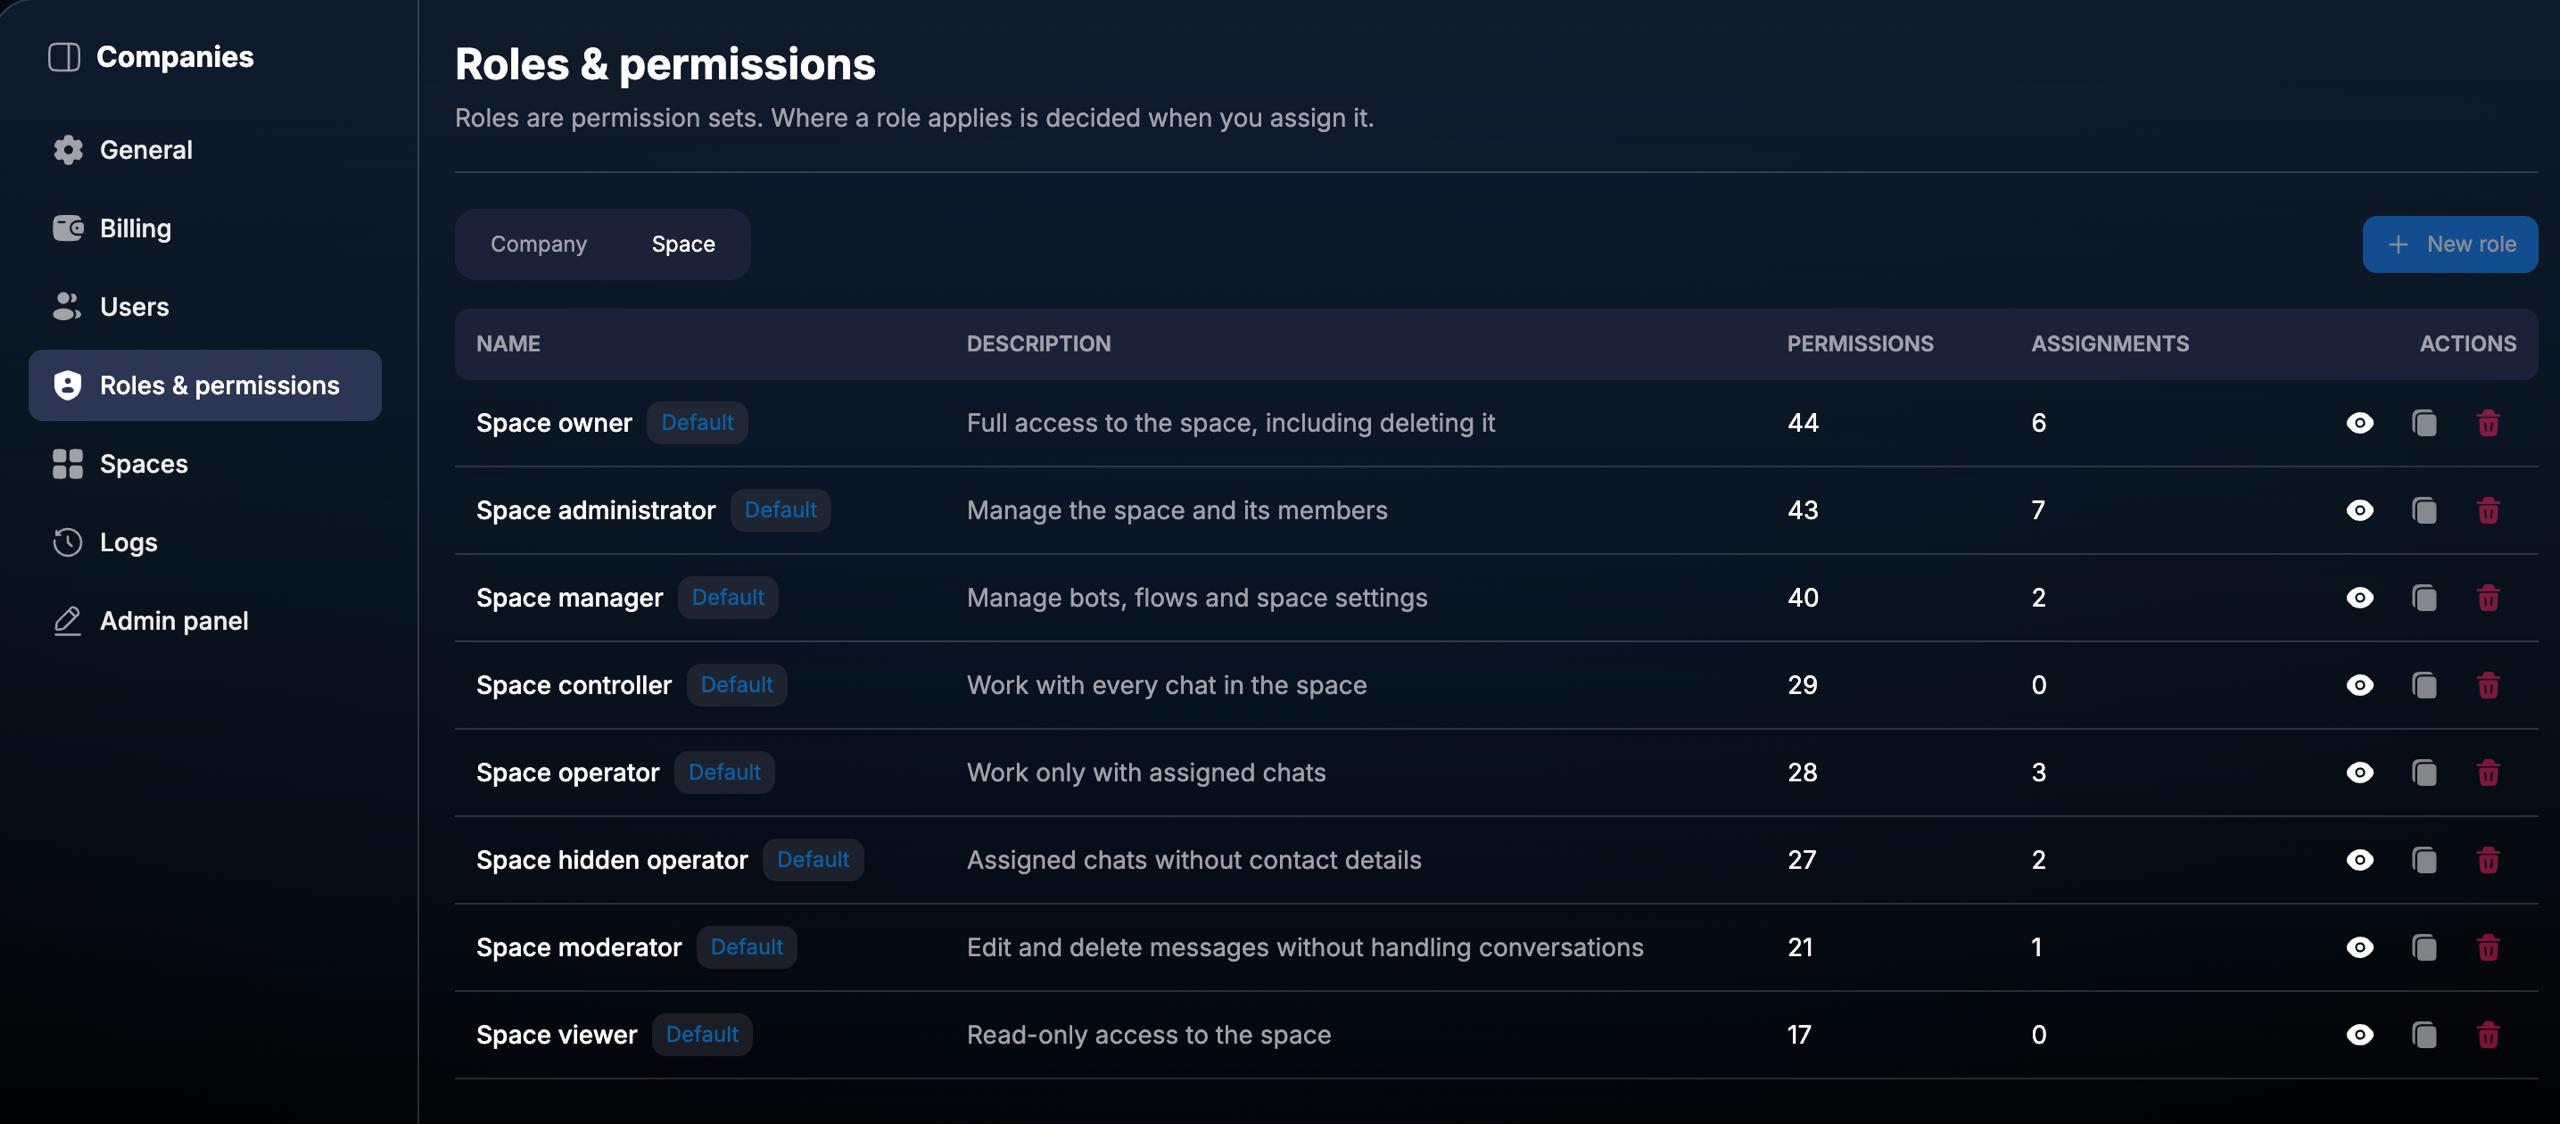2560x1124 pixels.
Task: Open General settings gear icon
Action: pyautogui.click(x=68, y=150)
